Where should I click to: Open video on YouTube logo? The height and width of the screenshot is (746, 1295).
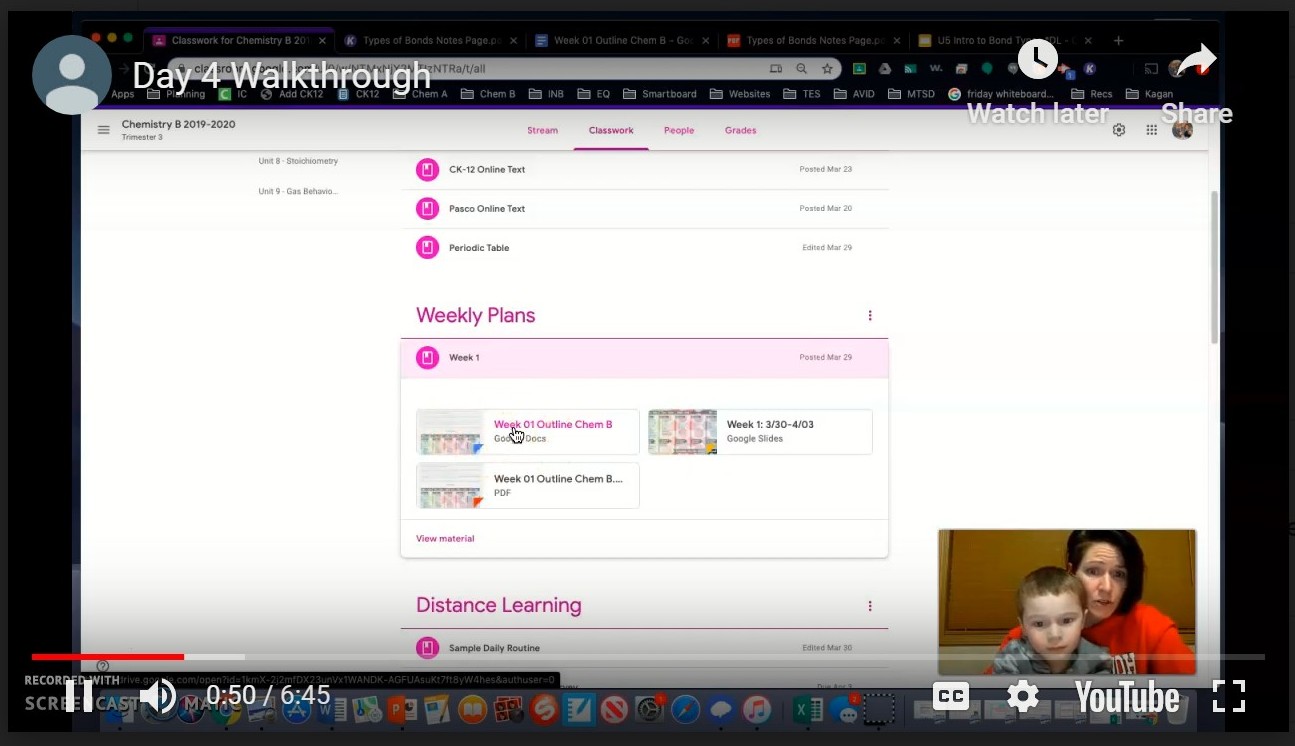click(x=1127, y=697)
